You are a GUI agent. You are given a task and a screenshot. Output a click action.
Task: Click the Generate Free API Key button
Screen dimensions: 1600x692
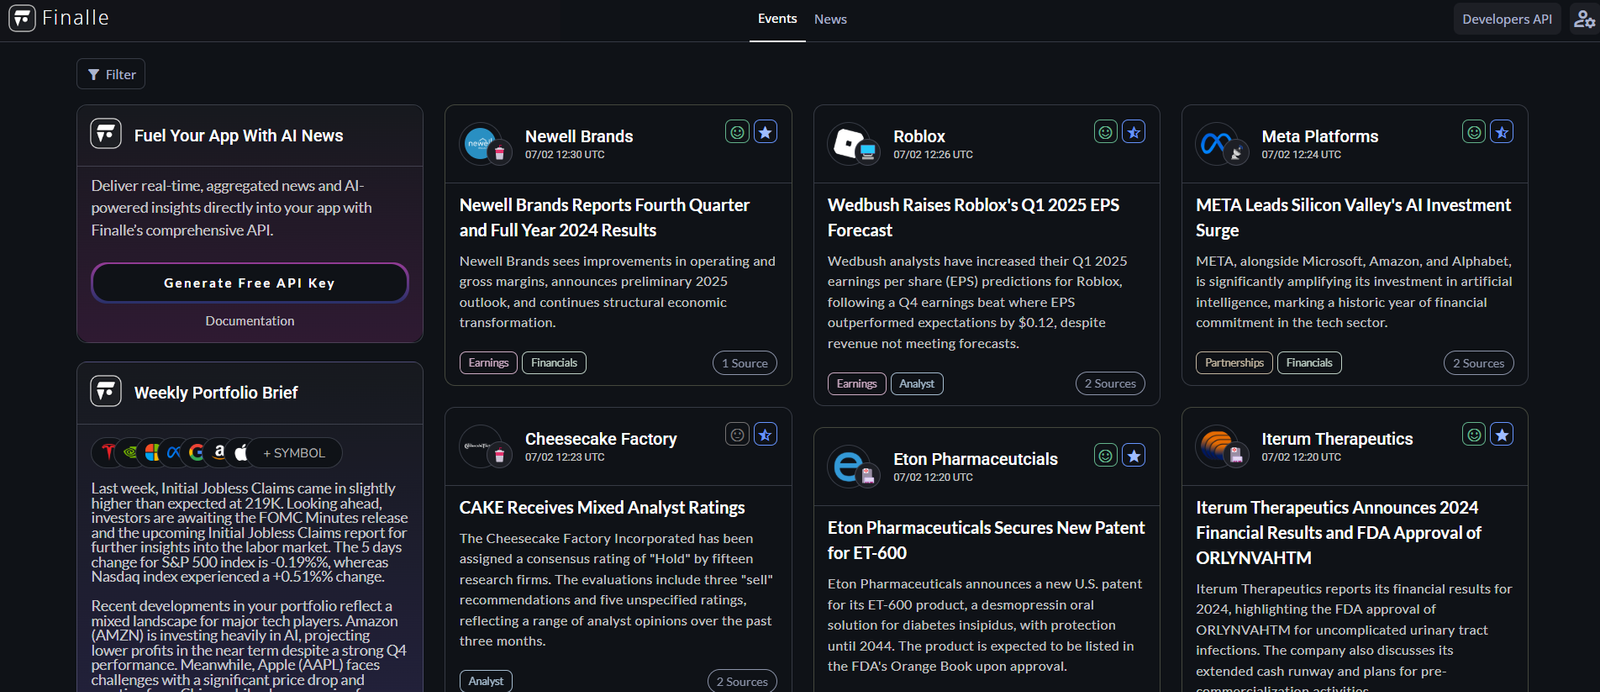[249, 283]
